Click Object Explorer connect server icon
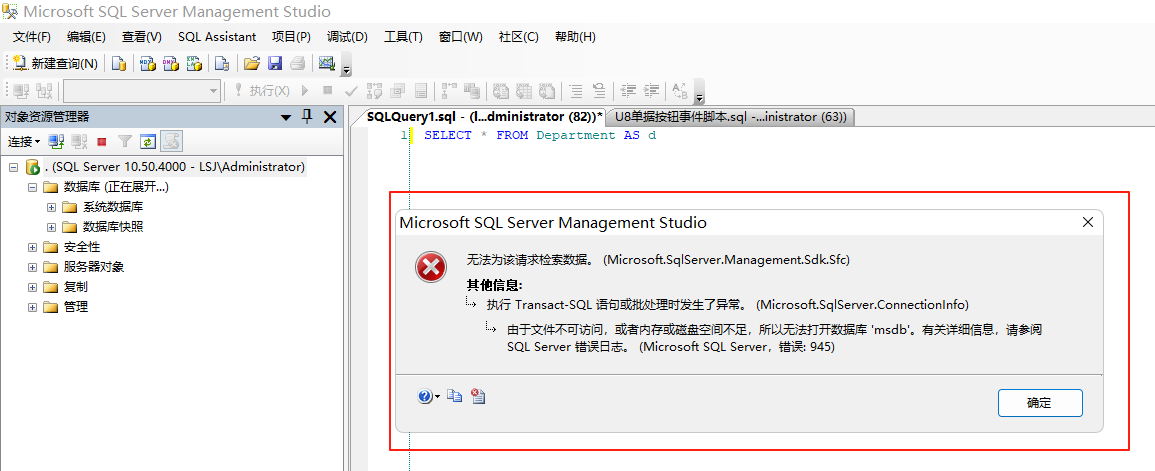Viewport: 1155px width, 471px height. pyautogui.click(x=56, y=141)
